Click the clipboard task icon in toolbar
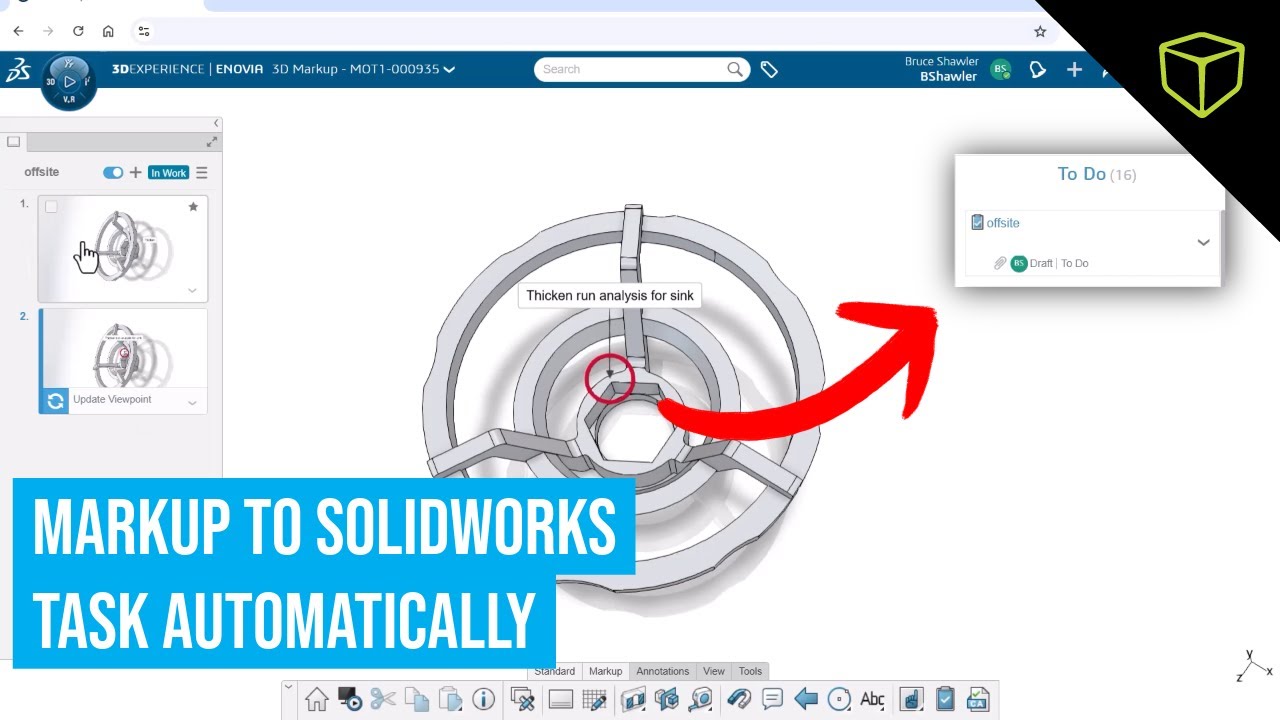The width and height of the screenshot is (1280, 720). click(x=944, y=699)
